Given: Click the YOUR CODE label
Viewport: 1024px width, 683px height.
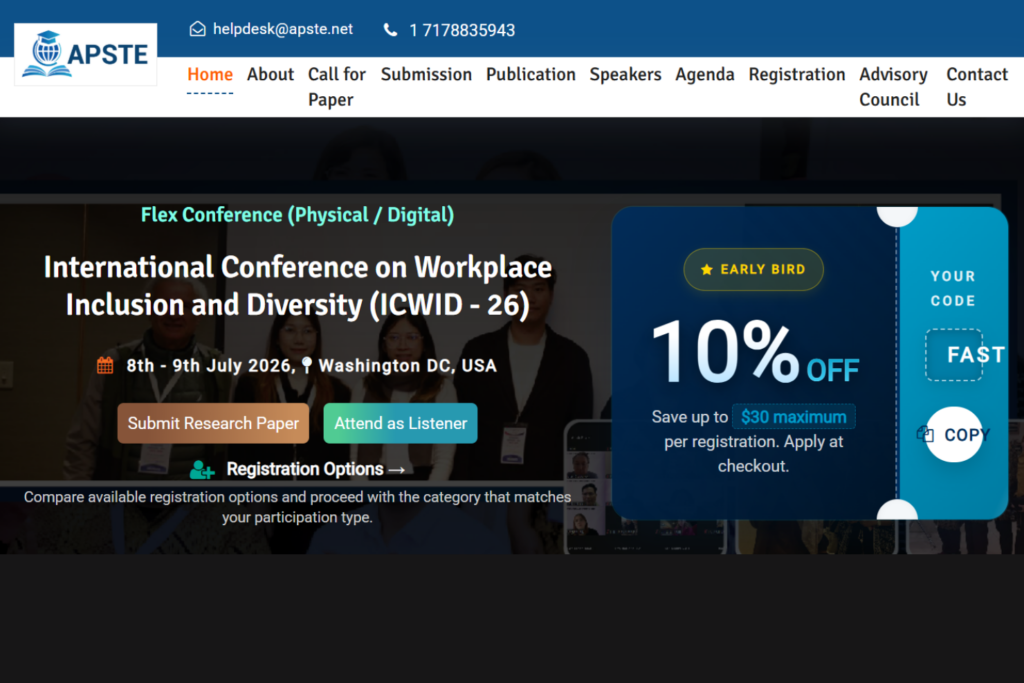Looking at the screenshot, I should click(953, 288).
